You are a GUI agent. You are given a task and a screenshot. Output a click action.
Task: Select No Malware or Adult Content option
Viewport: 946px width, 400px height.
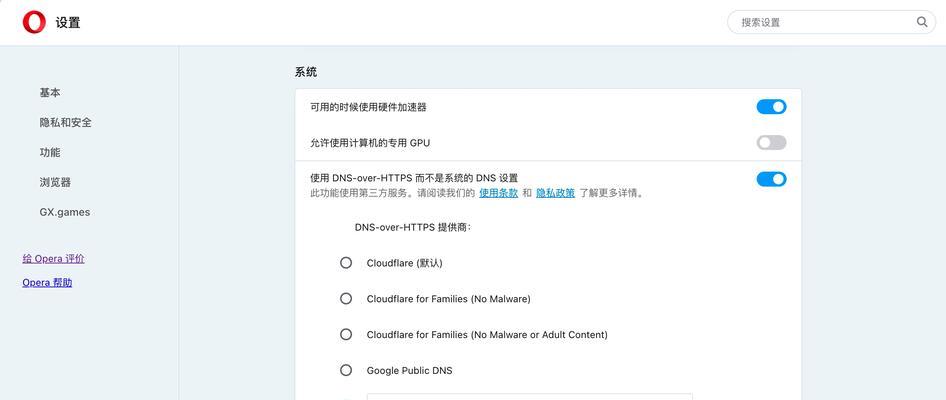pyautogui.click(x=346, y=334)
